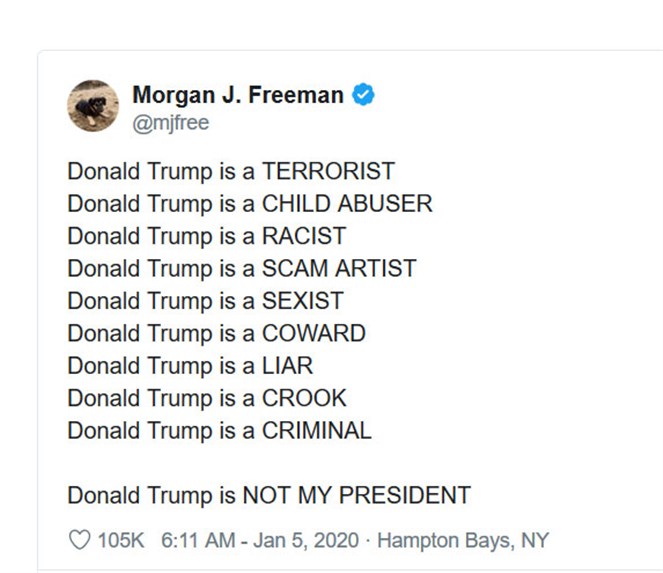Screen dimensions: 663x573
Task: Click the Morgan J. Freeman display name
Action: coord(238,96)
